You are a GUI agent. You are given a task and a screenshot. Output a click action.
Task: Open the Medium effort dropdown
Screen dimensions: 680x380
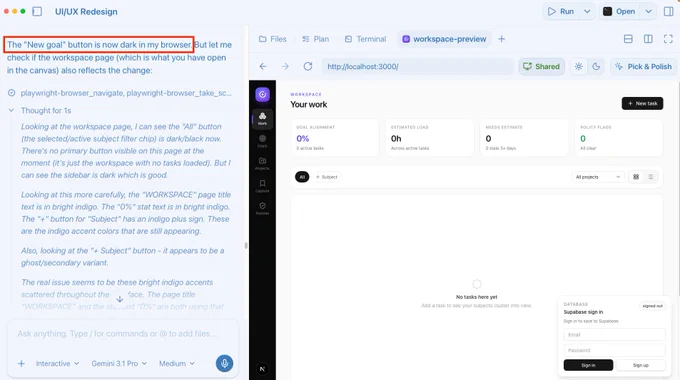177,364
